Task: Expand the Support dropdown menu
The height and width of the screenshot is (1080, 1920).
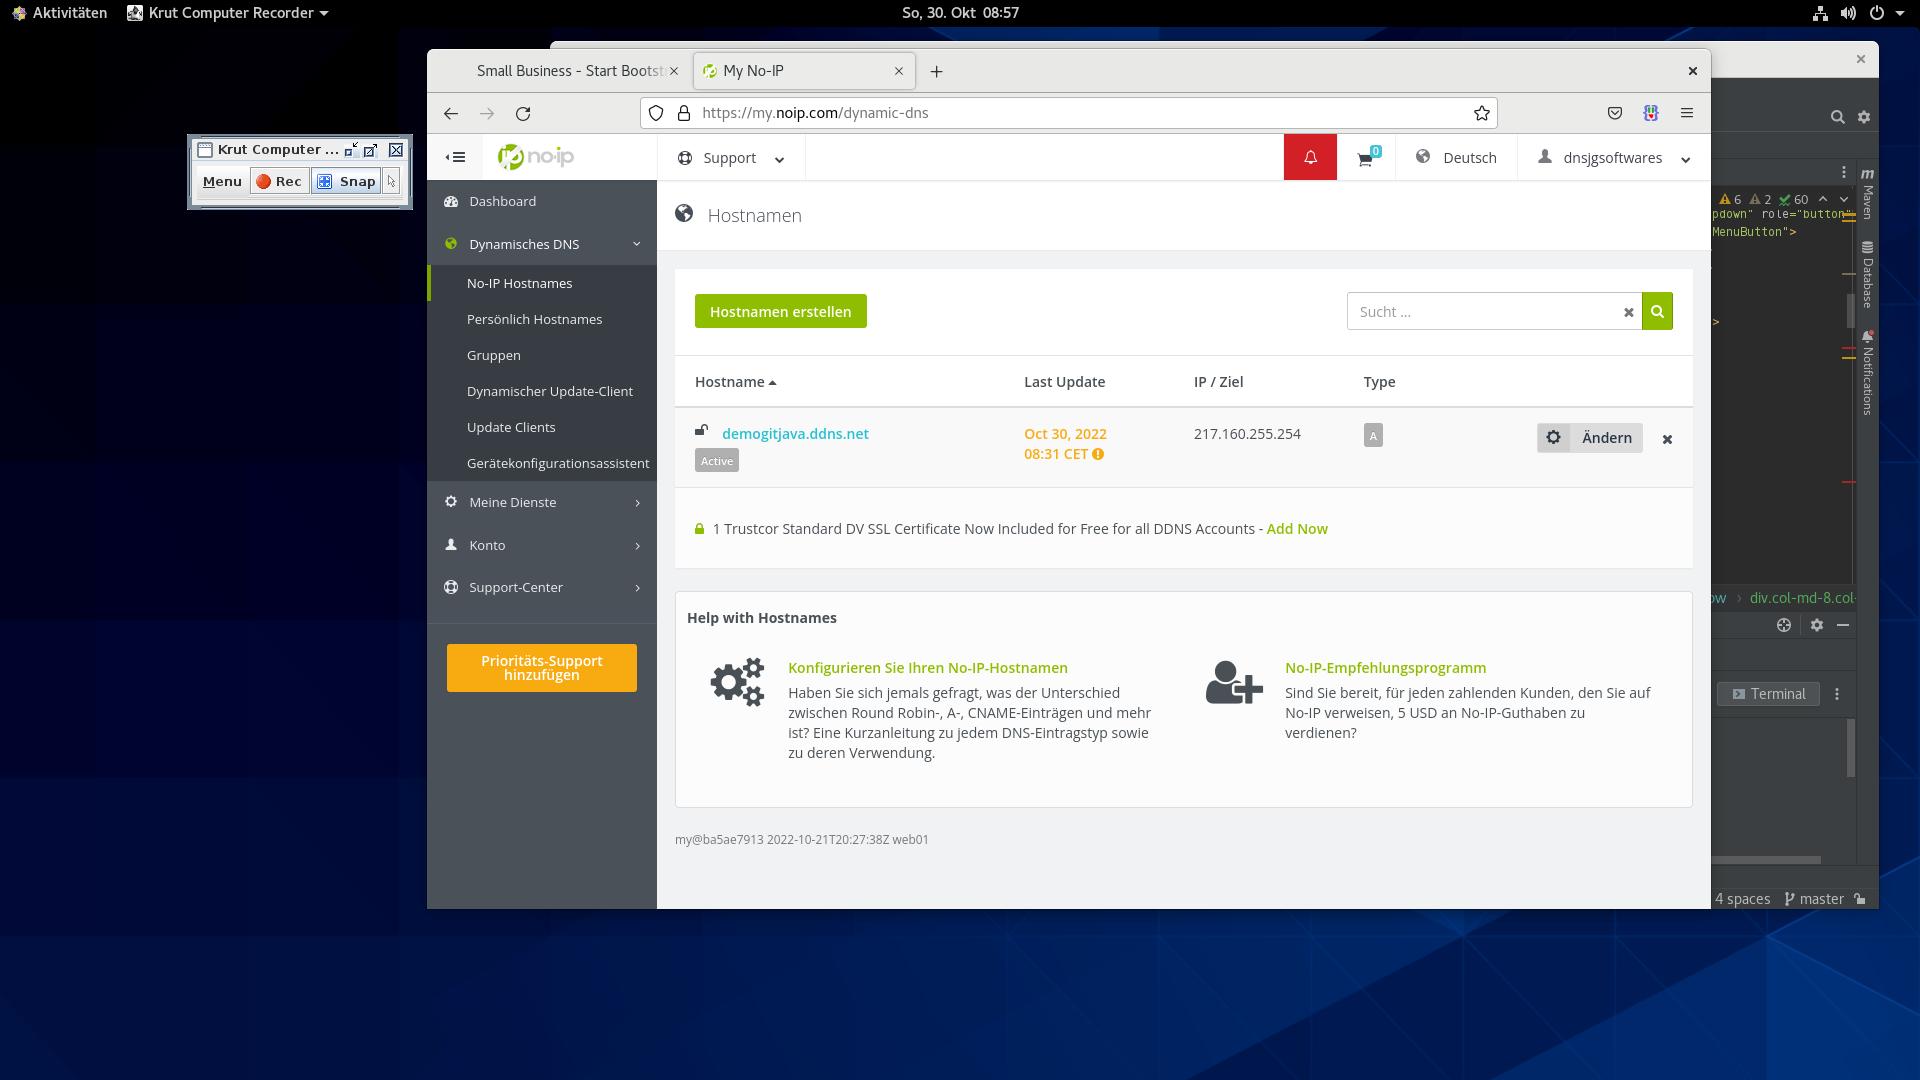Action: pos(731,158)
